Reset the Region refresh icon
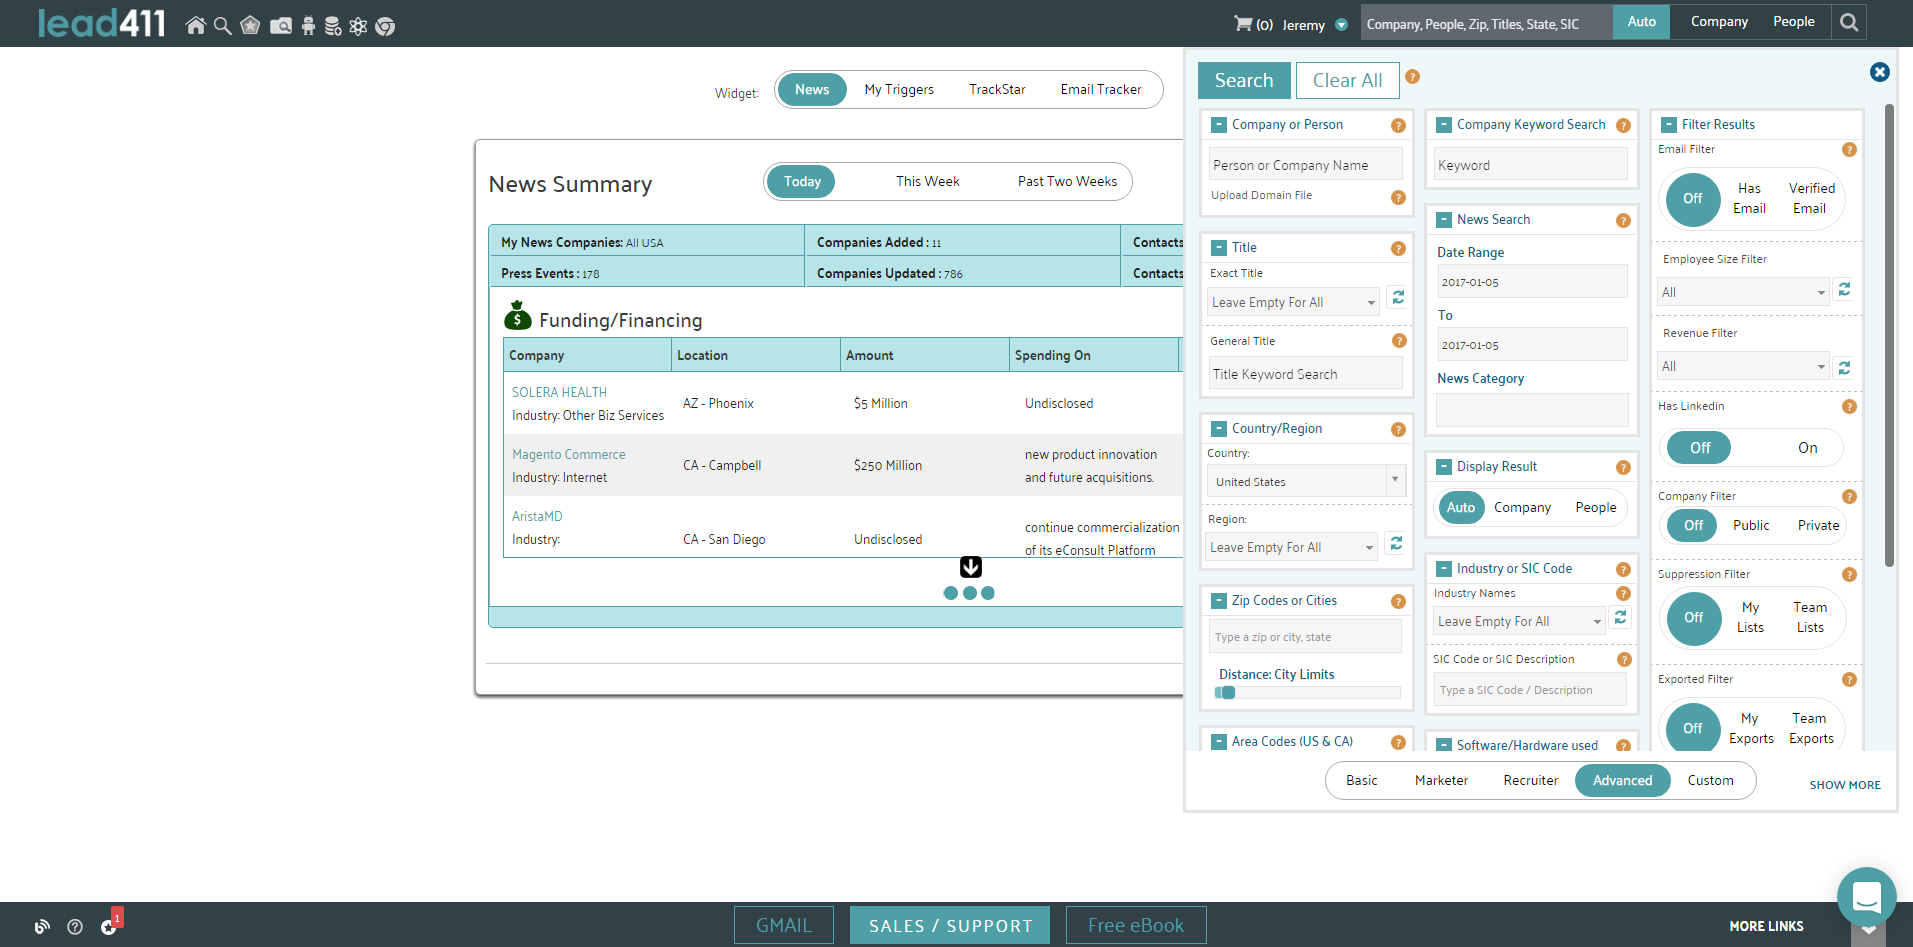This screenshot has width=1913, height=947. (1396, 544)
